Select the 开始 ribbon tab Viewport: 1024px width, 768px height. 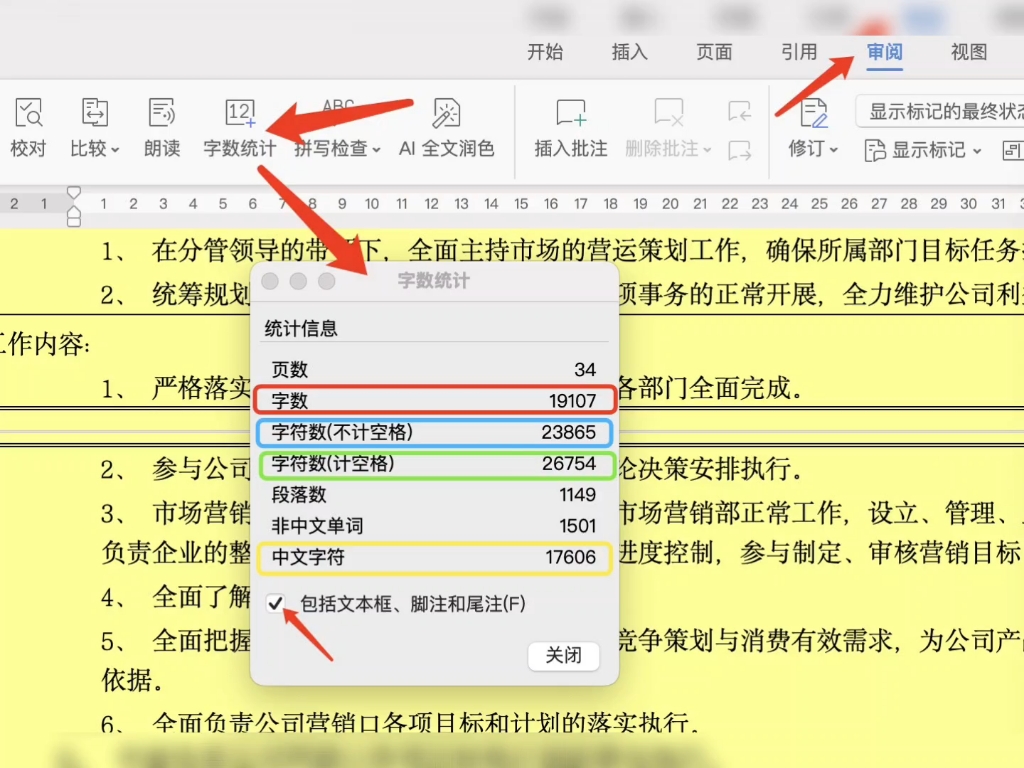pos(545,52)
